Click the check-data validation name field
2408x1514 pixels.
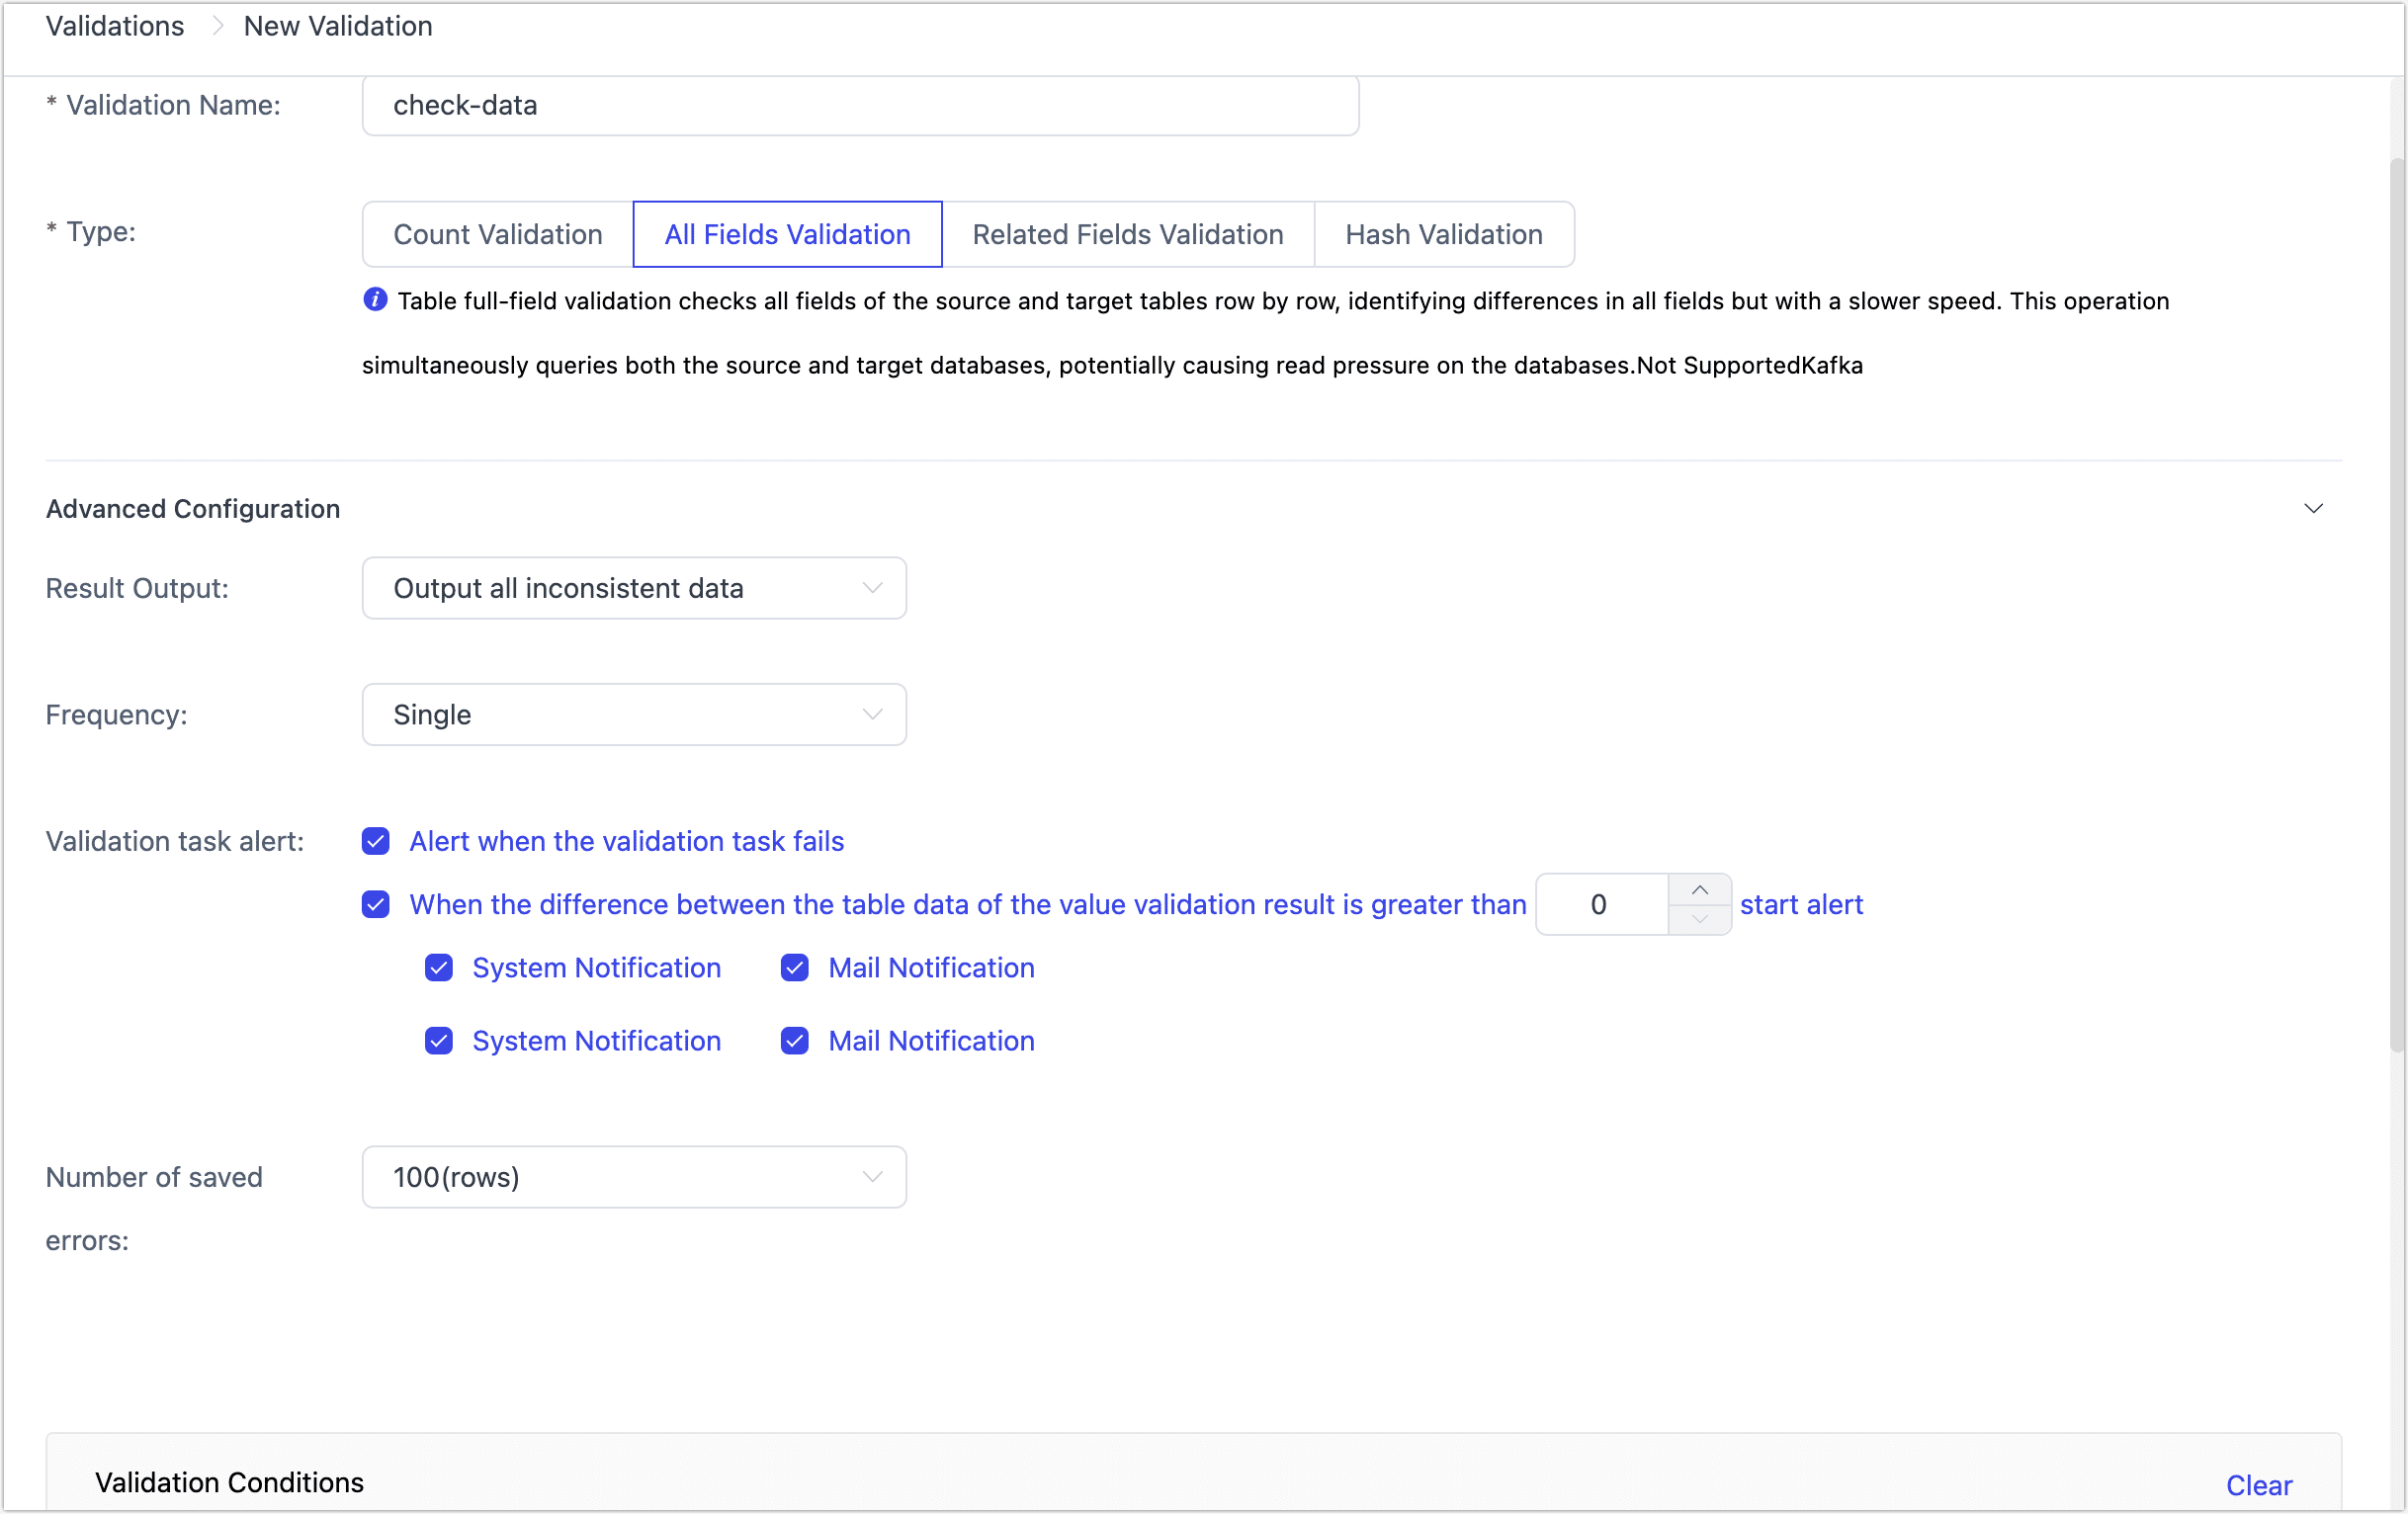(x=860, y=105)
